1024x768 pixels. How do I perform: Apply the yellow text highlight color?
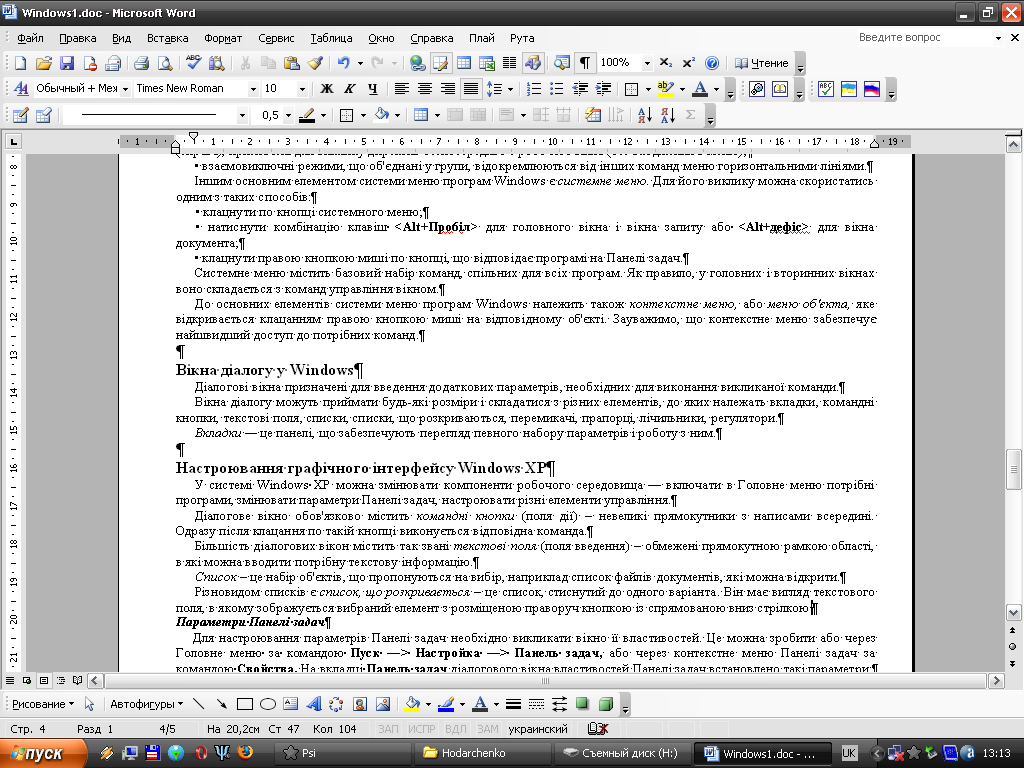click(665, 89)
